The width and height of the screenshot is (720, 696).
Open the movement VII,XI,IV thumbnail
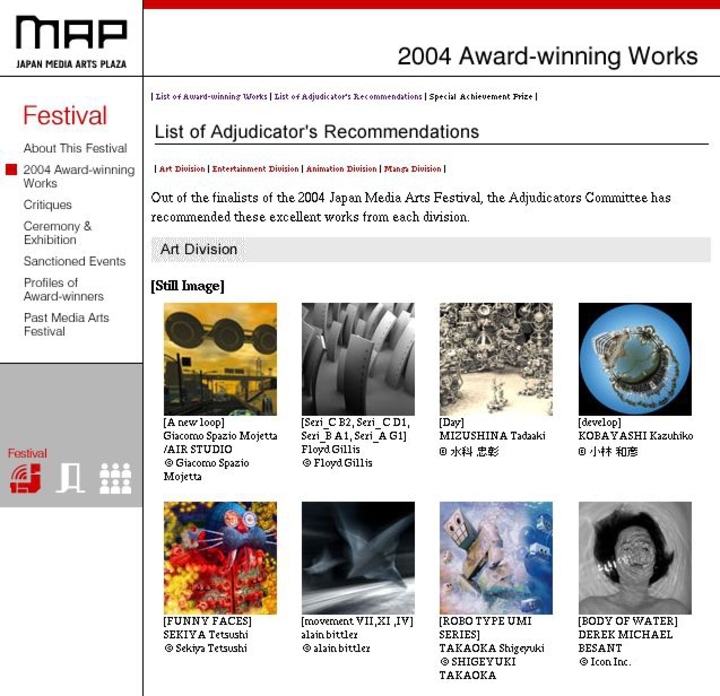[x=358, y=558]
